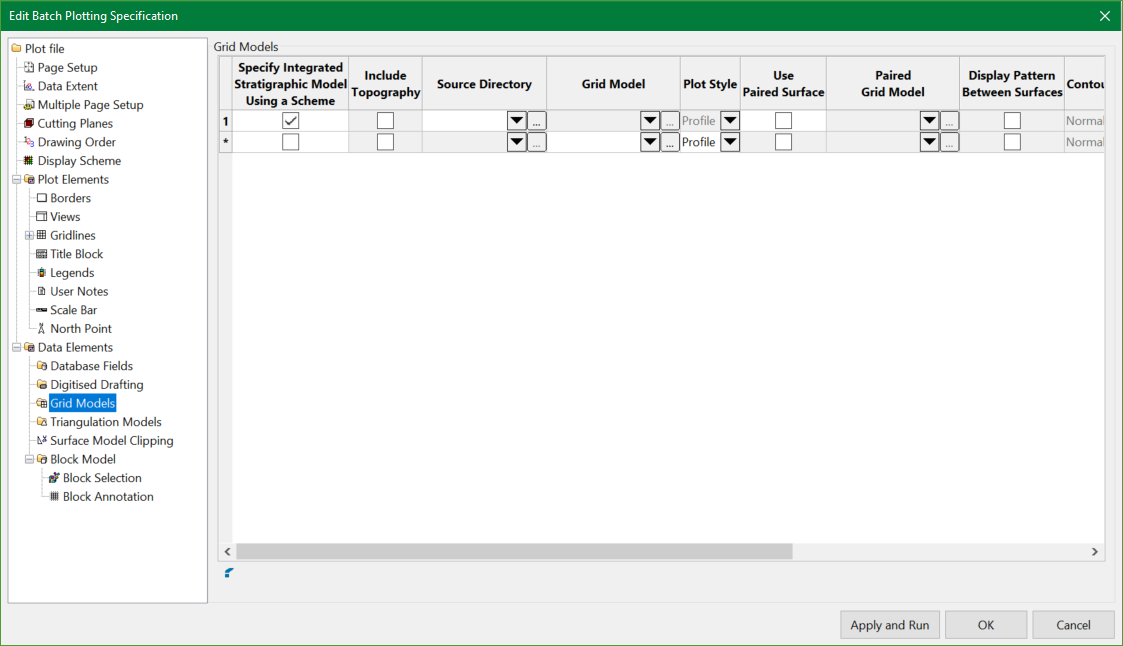Viewport: 1123px width, 646px height.
Task: Click the blue icon below the grid
Action: point(228,572)
